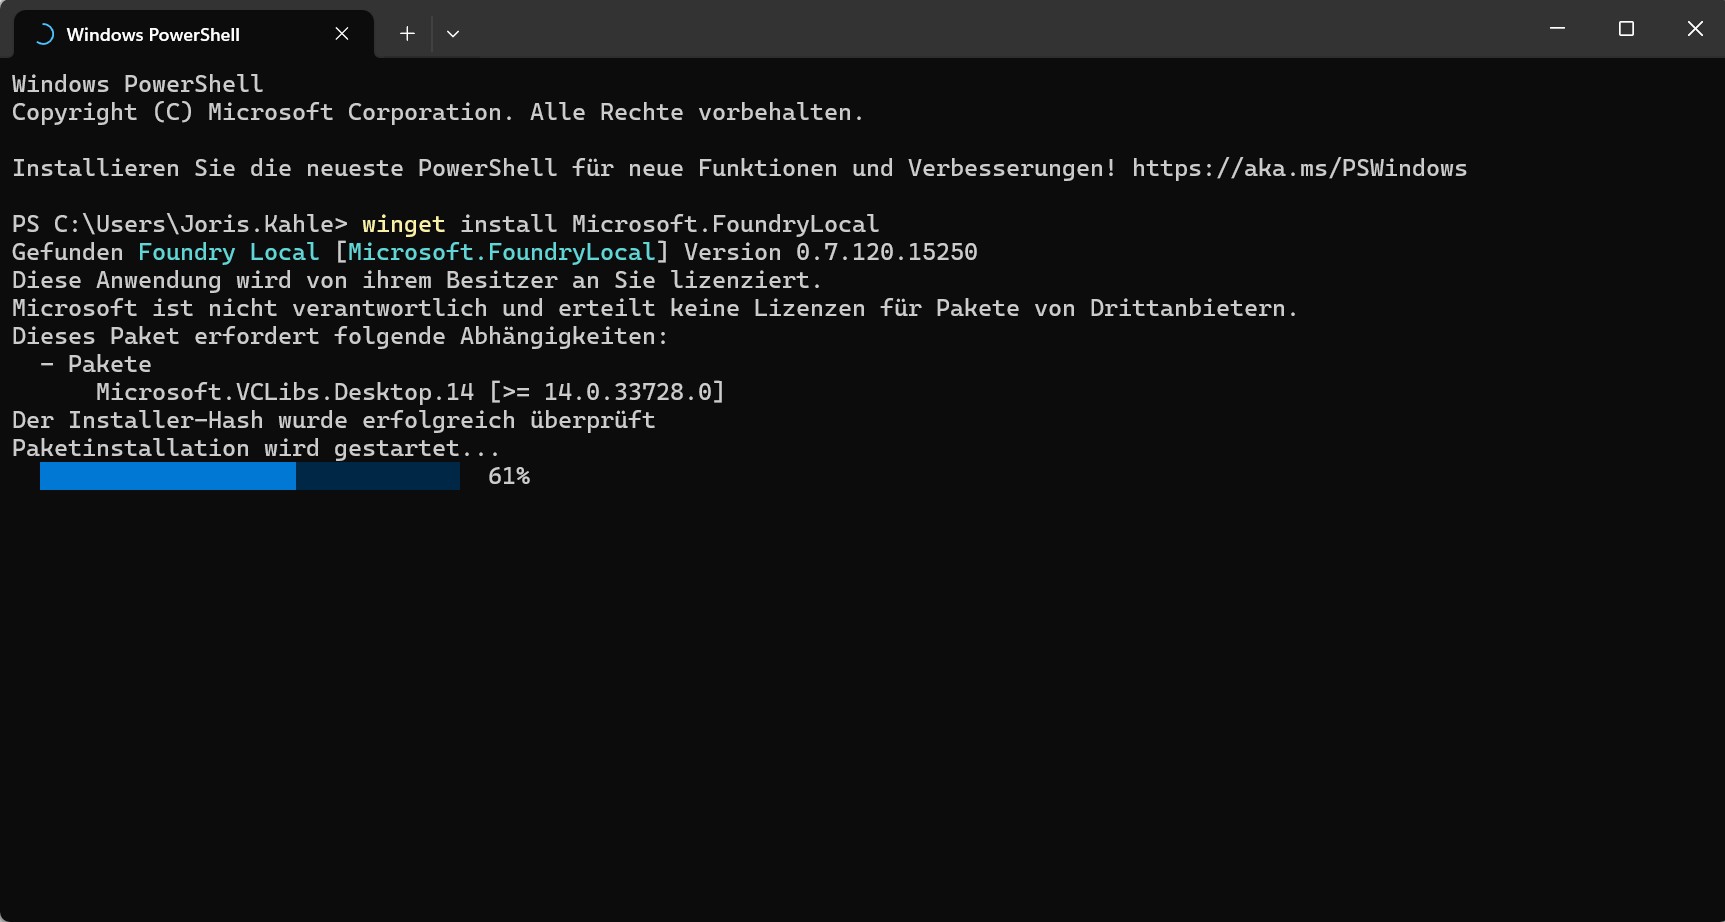The image size is (1725, 922).
Task: Expand the terminal profiles dropdown chevron
Action: [x=453, y=34]
